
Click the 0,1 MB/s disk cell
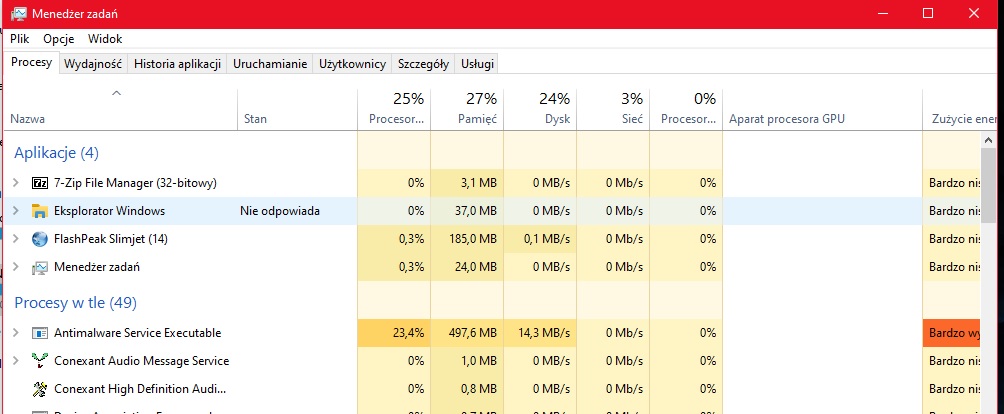540,239
